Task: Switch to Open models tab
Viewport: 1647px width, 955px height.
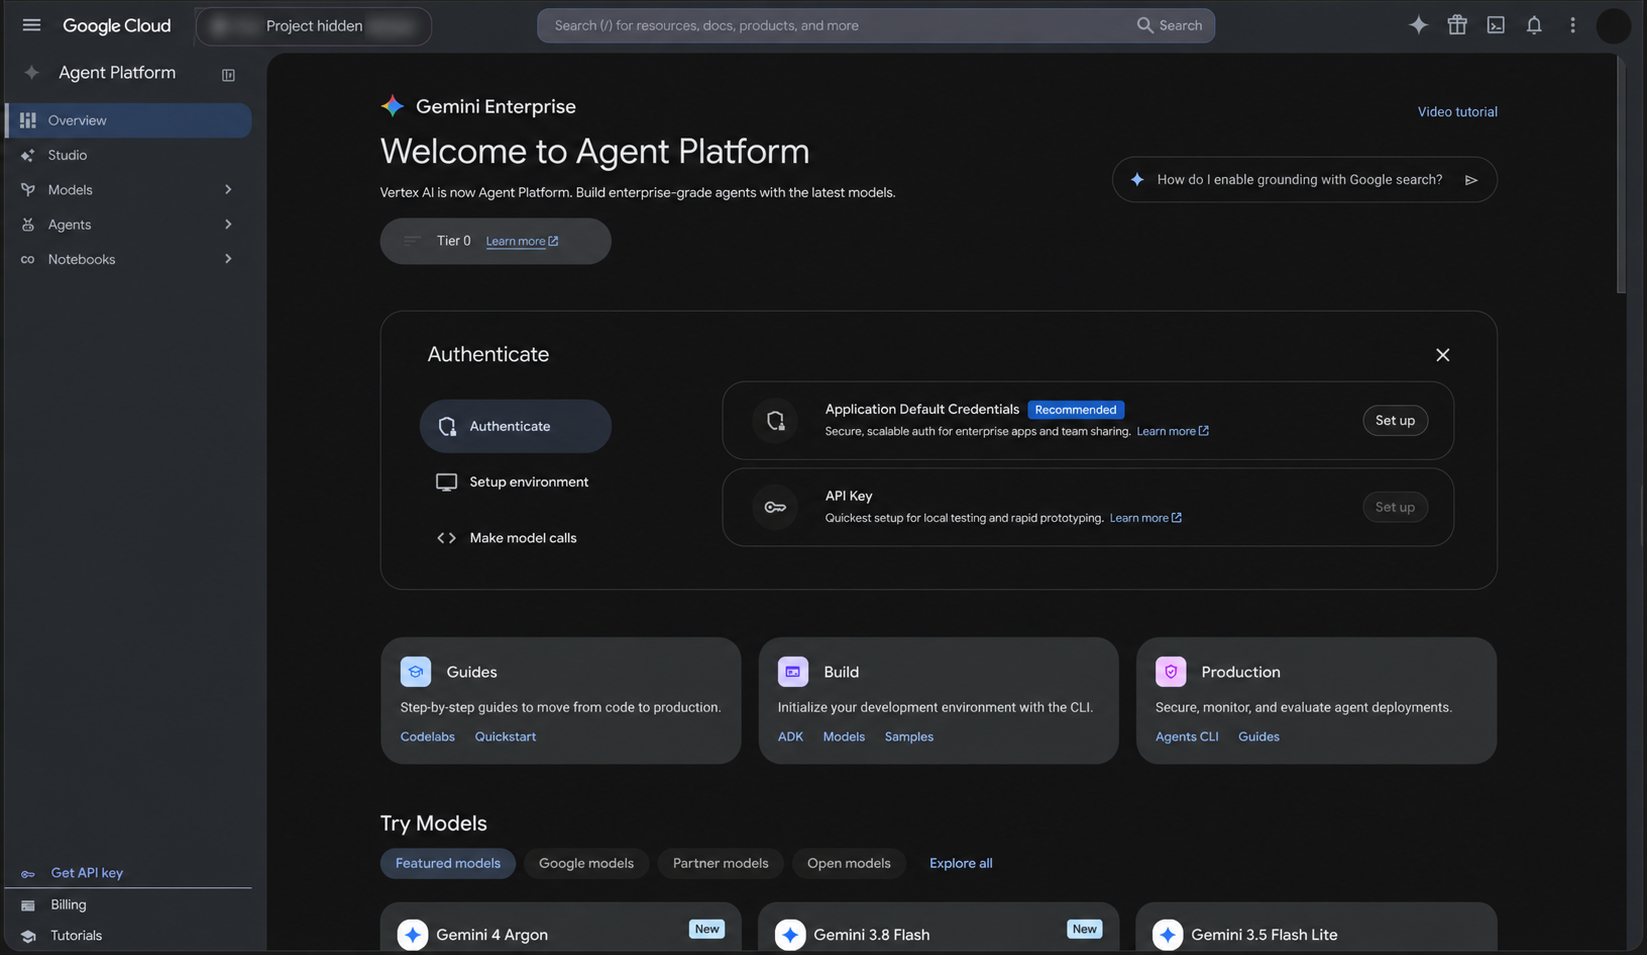Action: 849,863
